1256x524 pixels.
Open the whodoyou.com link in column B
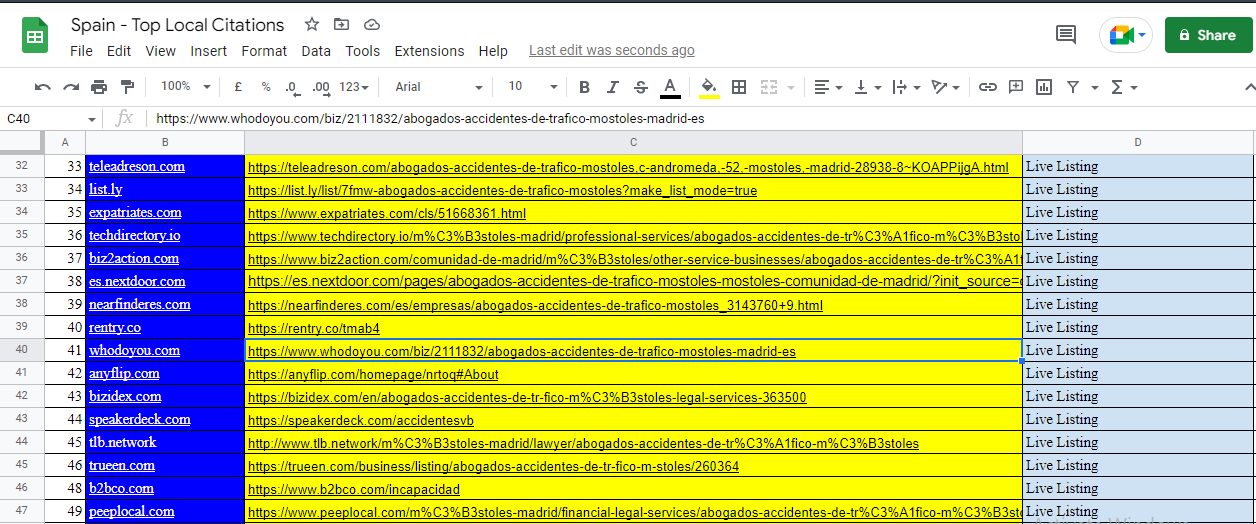(x=134, y=350)
